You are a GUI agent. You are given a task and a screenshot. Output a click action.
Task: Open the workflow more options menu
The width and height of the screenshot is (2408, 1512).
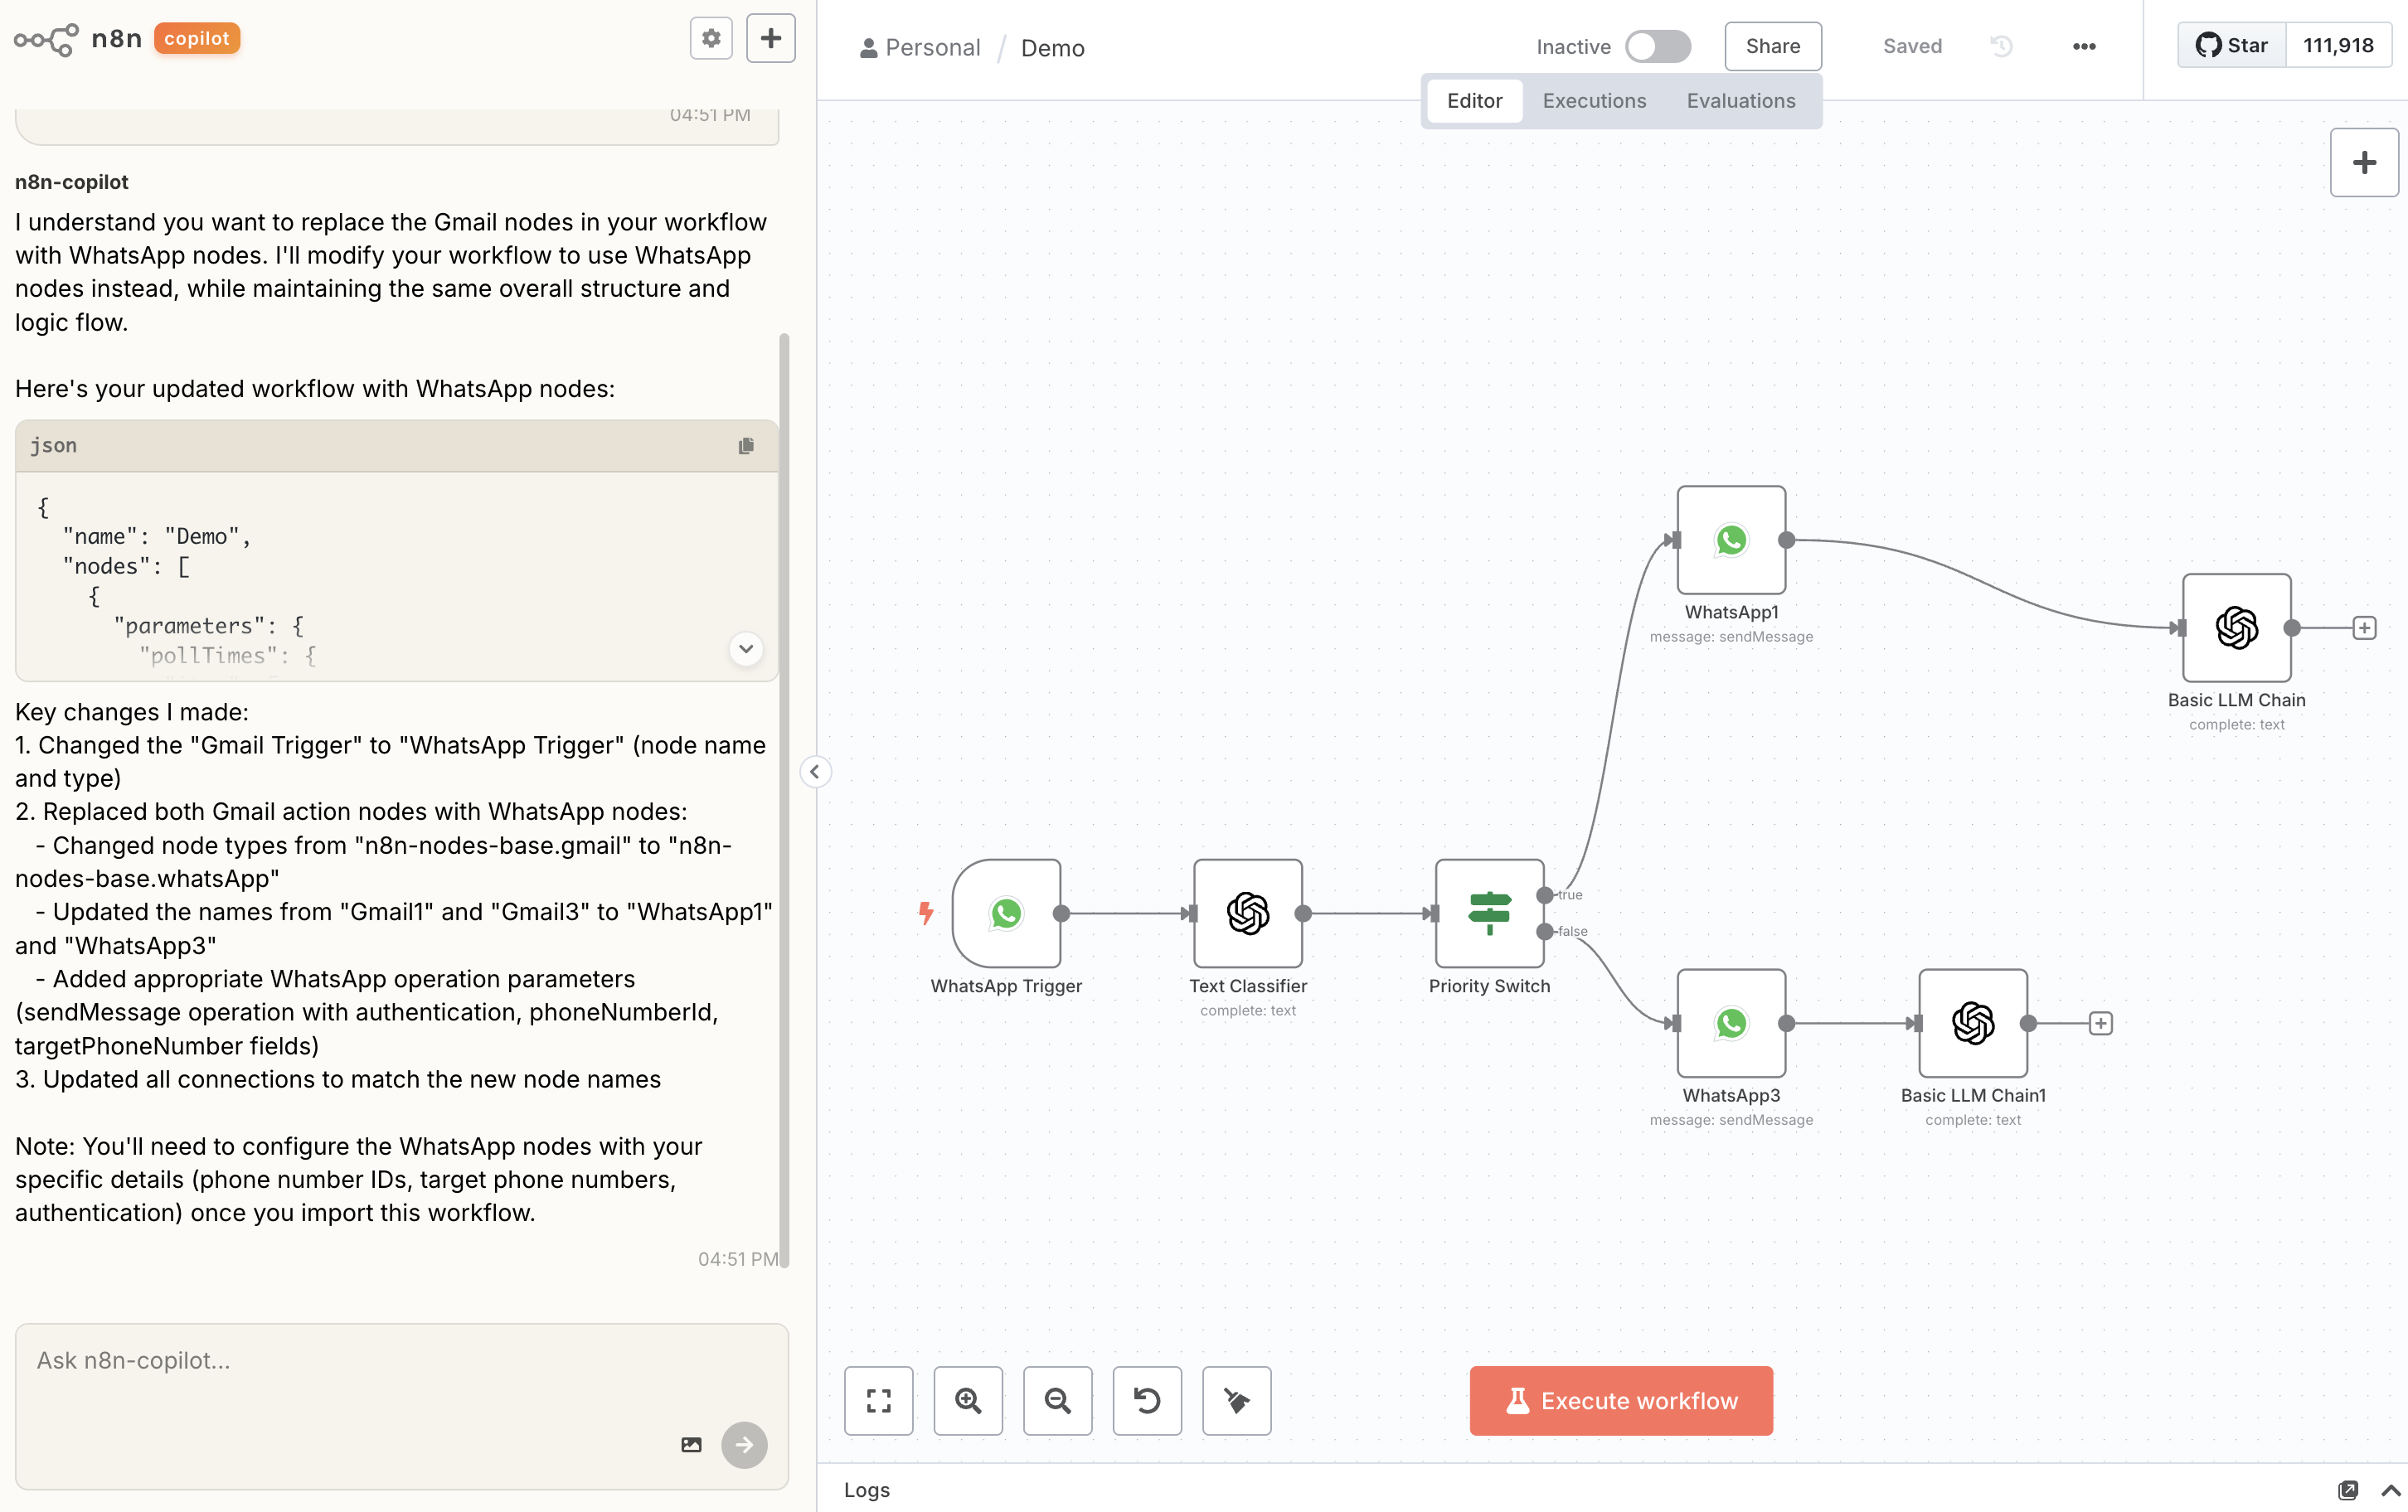pyautogui.click(x=2084, y=46)
